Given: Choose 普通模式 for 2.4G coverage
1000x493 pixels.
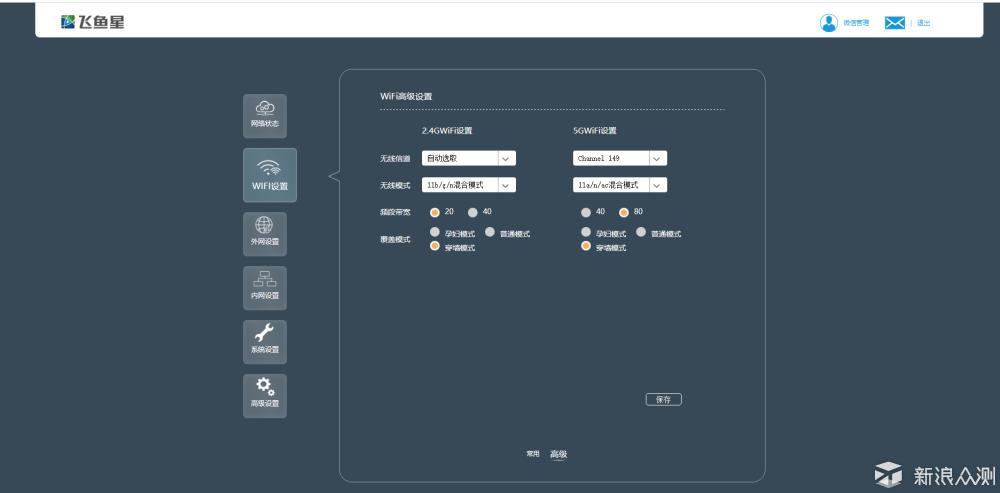Looking at the screenshot, I should (x=490, y=233).
